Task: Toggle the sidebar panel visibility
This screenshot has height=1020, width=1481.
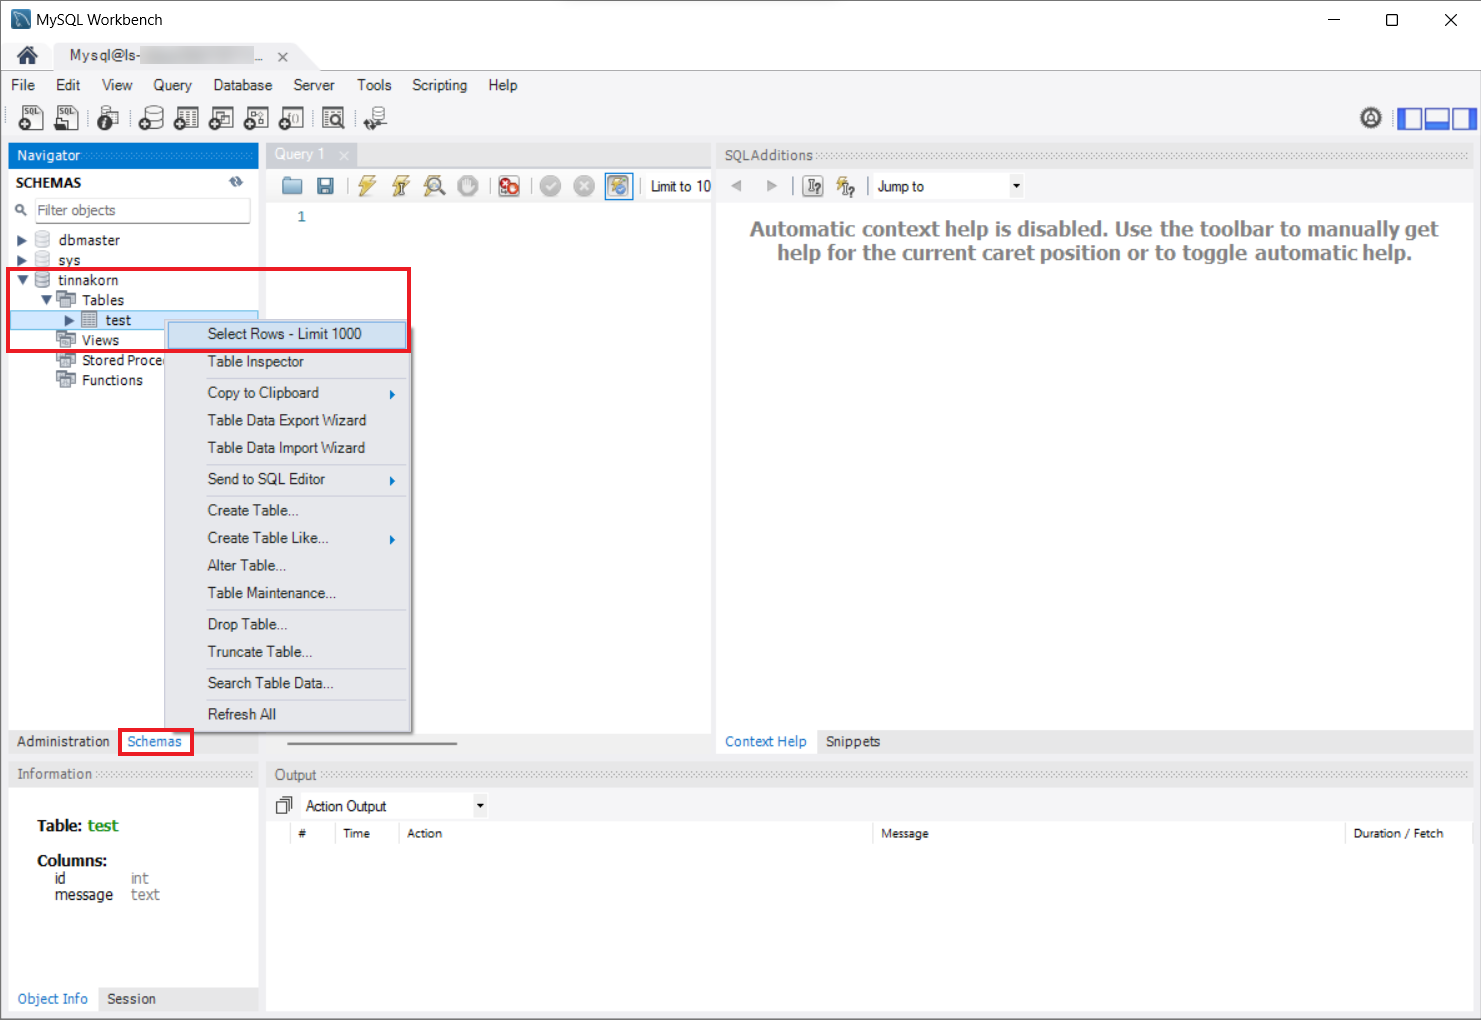Action: coord(1410,119)
